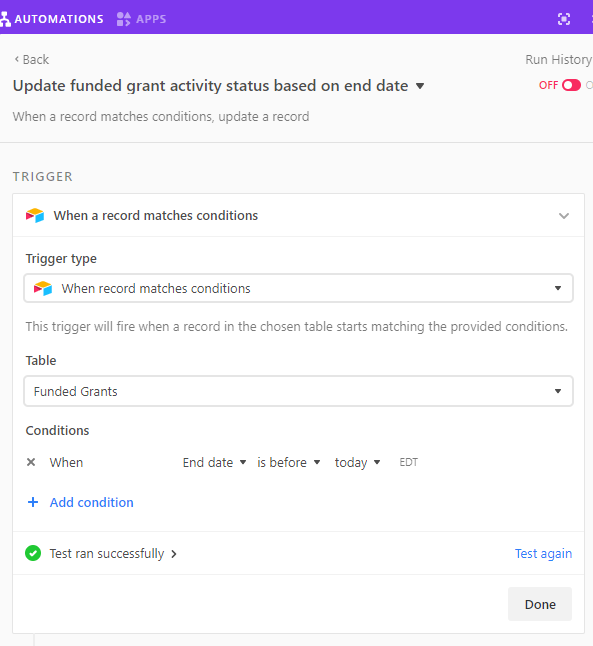Collapse the trigger section with the chevron
593x646 pixels.
click(x=564, y=216)
